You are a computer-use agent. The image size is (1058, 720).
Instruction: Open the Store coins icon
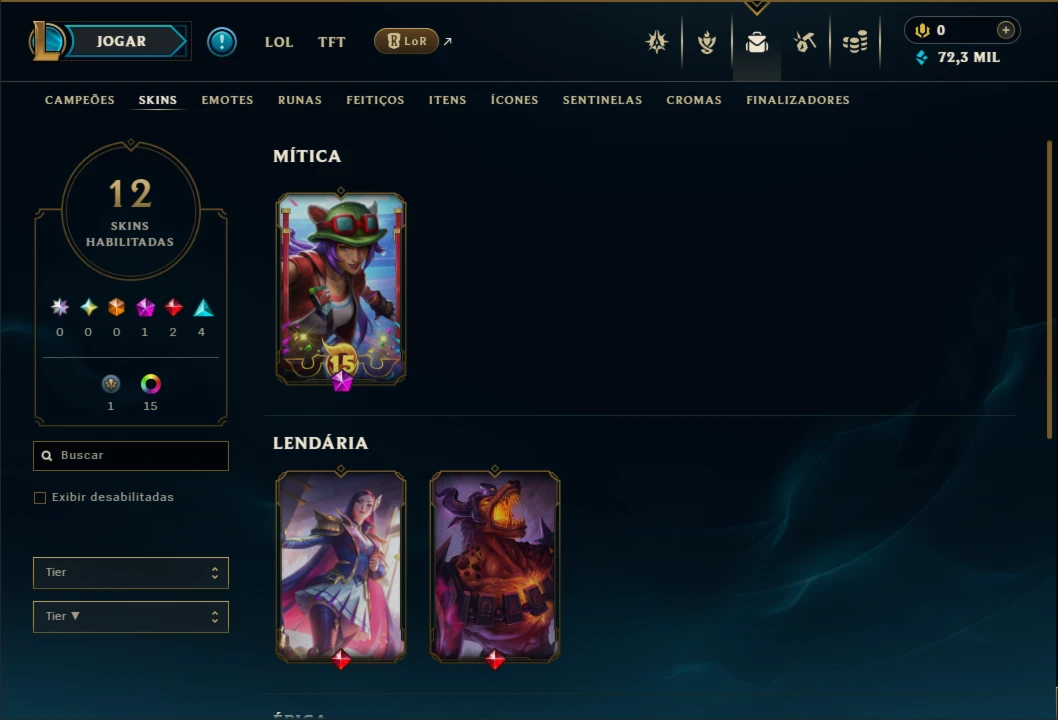tap(855, 43)
